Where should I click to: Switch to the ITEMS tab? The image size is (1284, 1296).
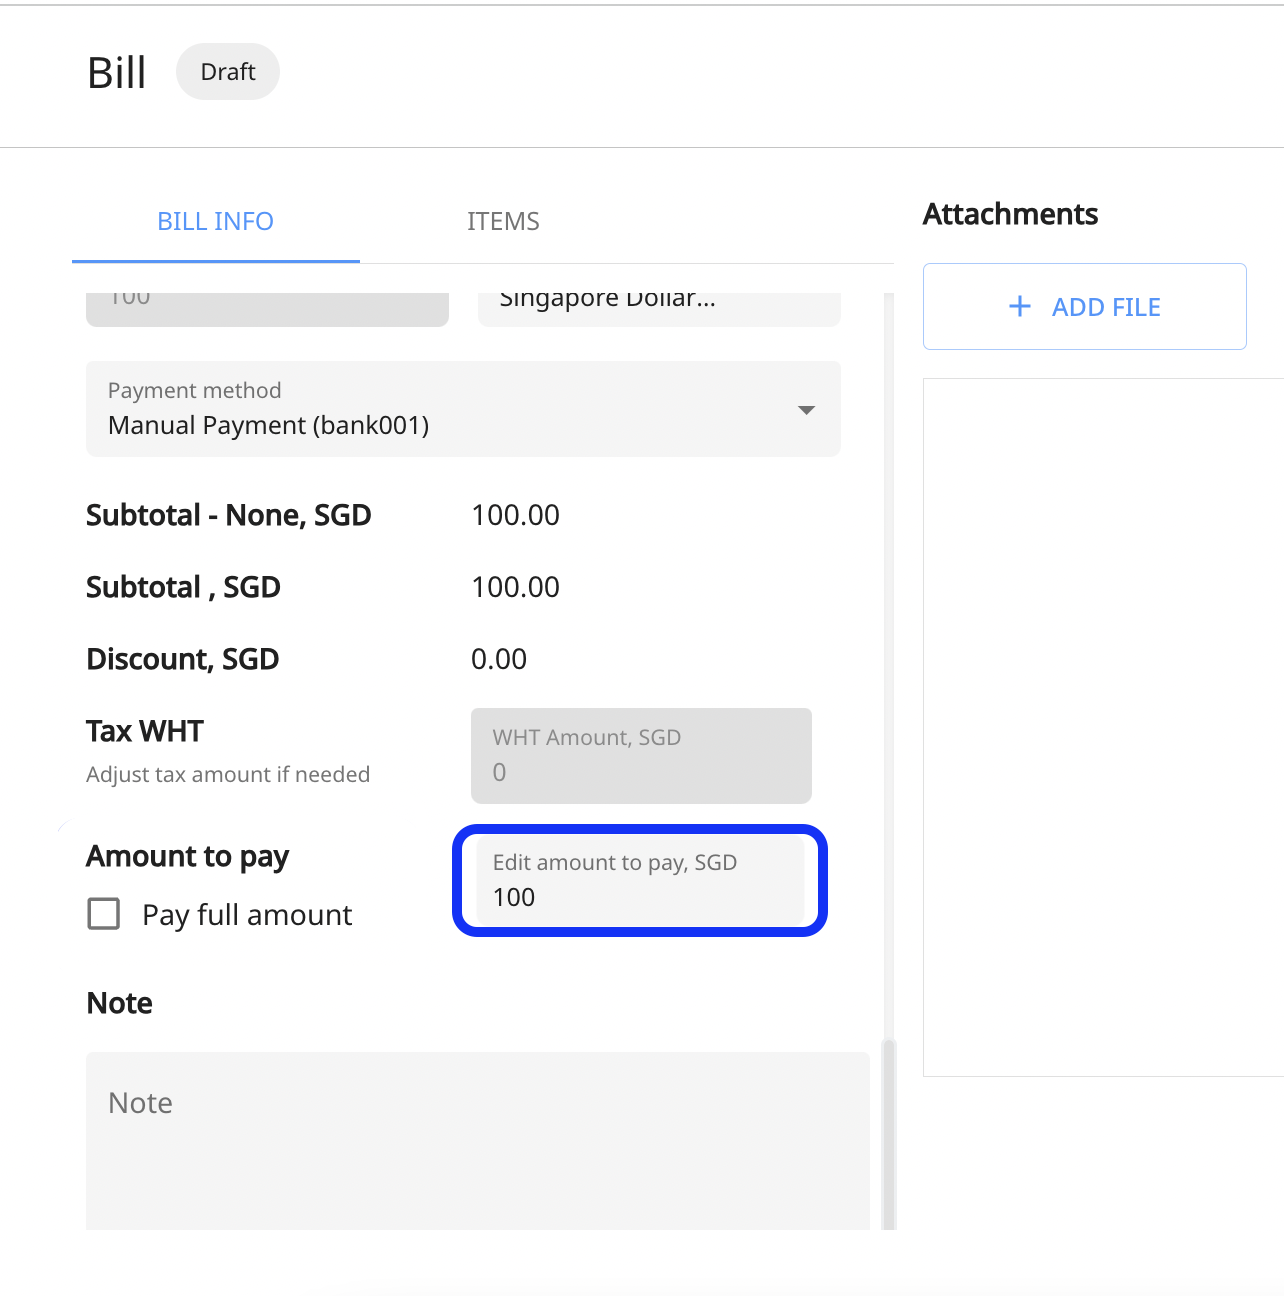point(503,221)
